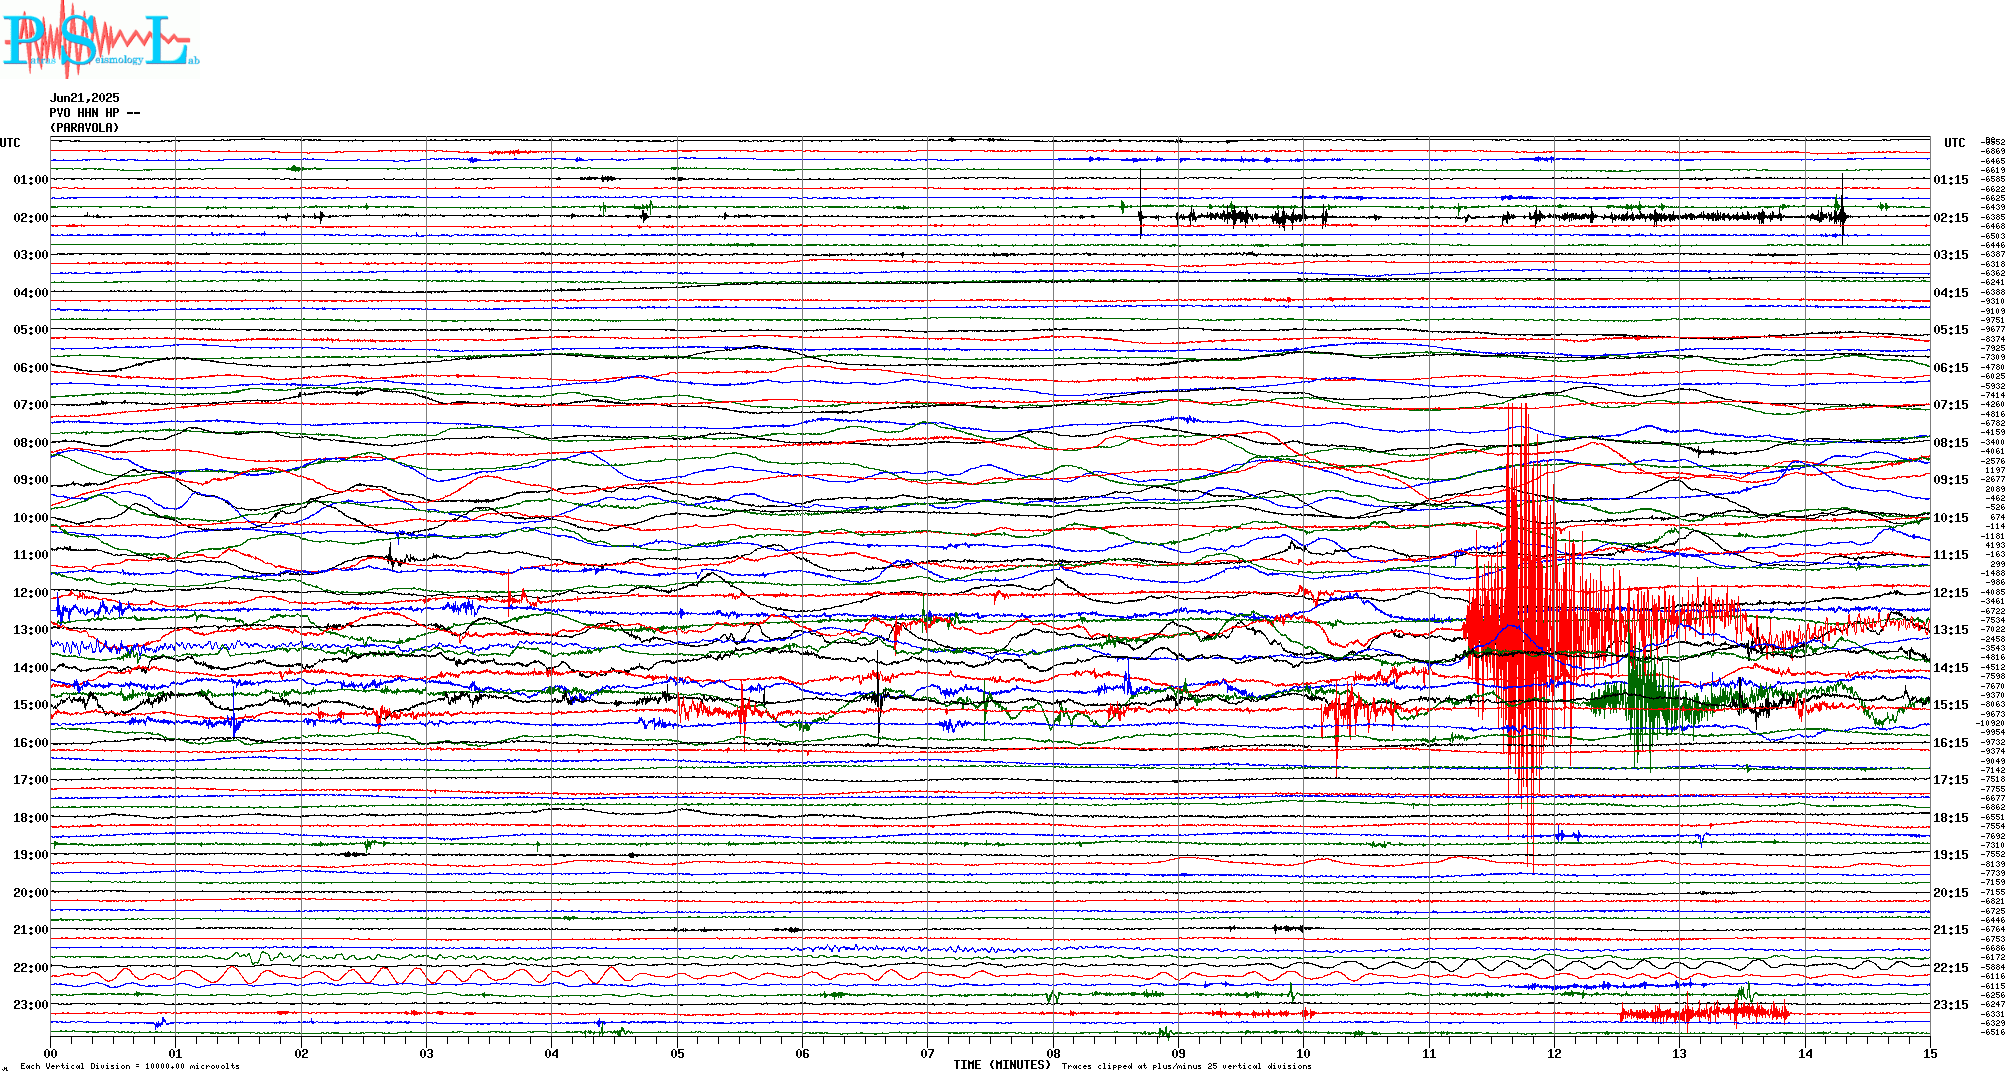Click the 21:00 hour label
The height and width of the screenshot is (1080, 2010).
[x=31, y=930]
